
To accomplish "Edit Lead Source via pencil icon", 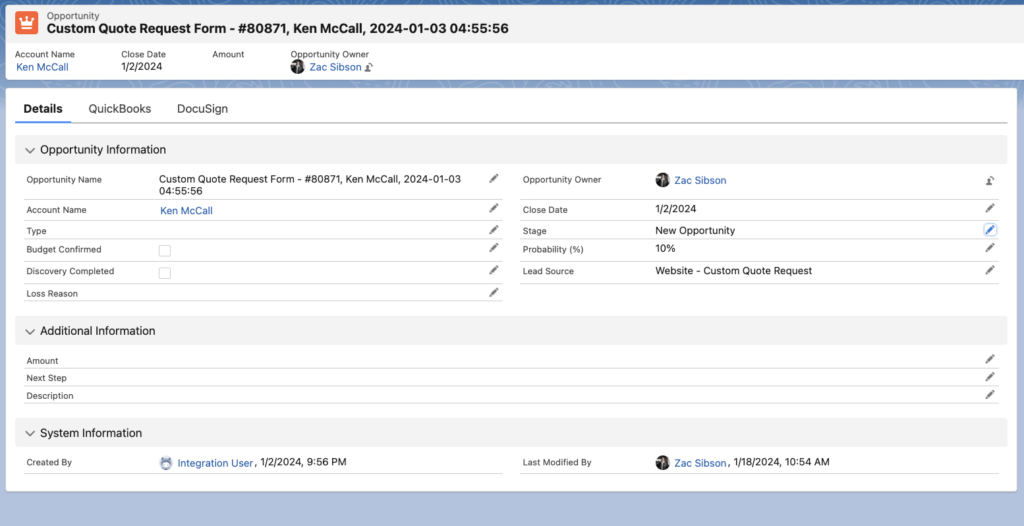I will [990, 270].
